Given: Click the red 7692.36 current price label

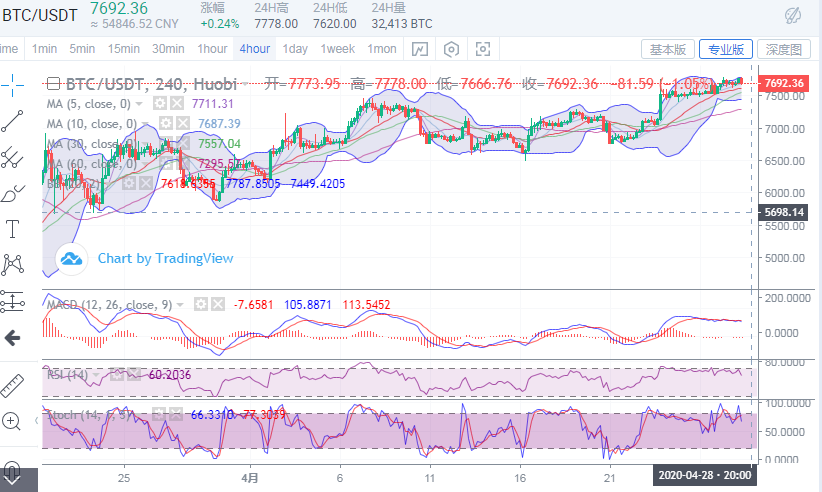Looking at the screenshot, I should [784, 83].
